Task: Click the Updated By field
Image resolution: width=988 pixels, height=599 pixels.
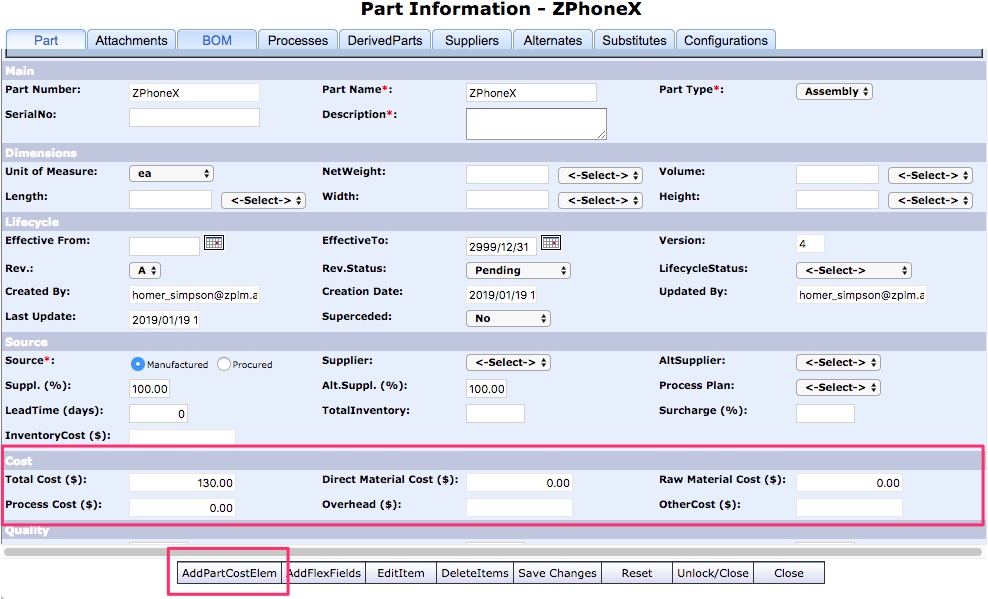Action: click(x=861, y=294)
